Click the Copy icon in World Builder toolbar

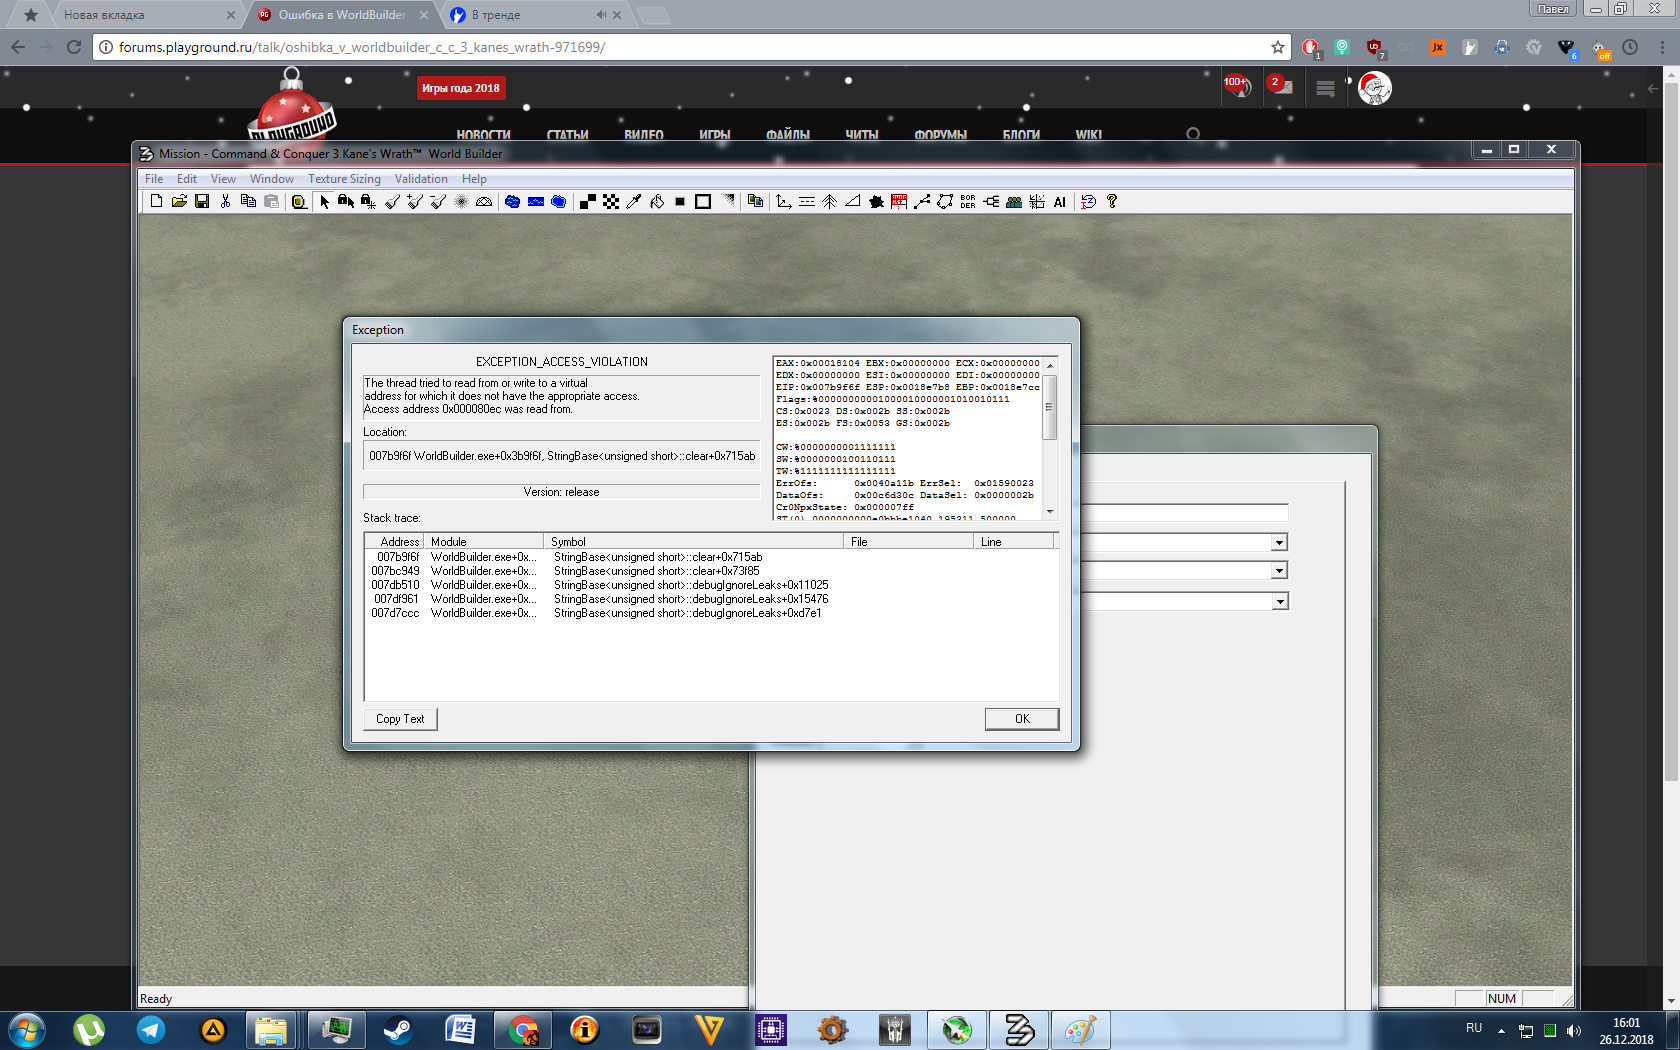pyautogui.click(x=248, y=202)
